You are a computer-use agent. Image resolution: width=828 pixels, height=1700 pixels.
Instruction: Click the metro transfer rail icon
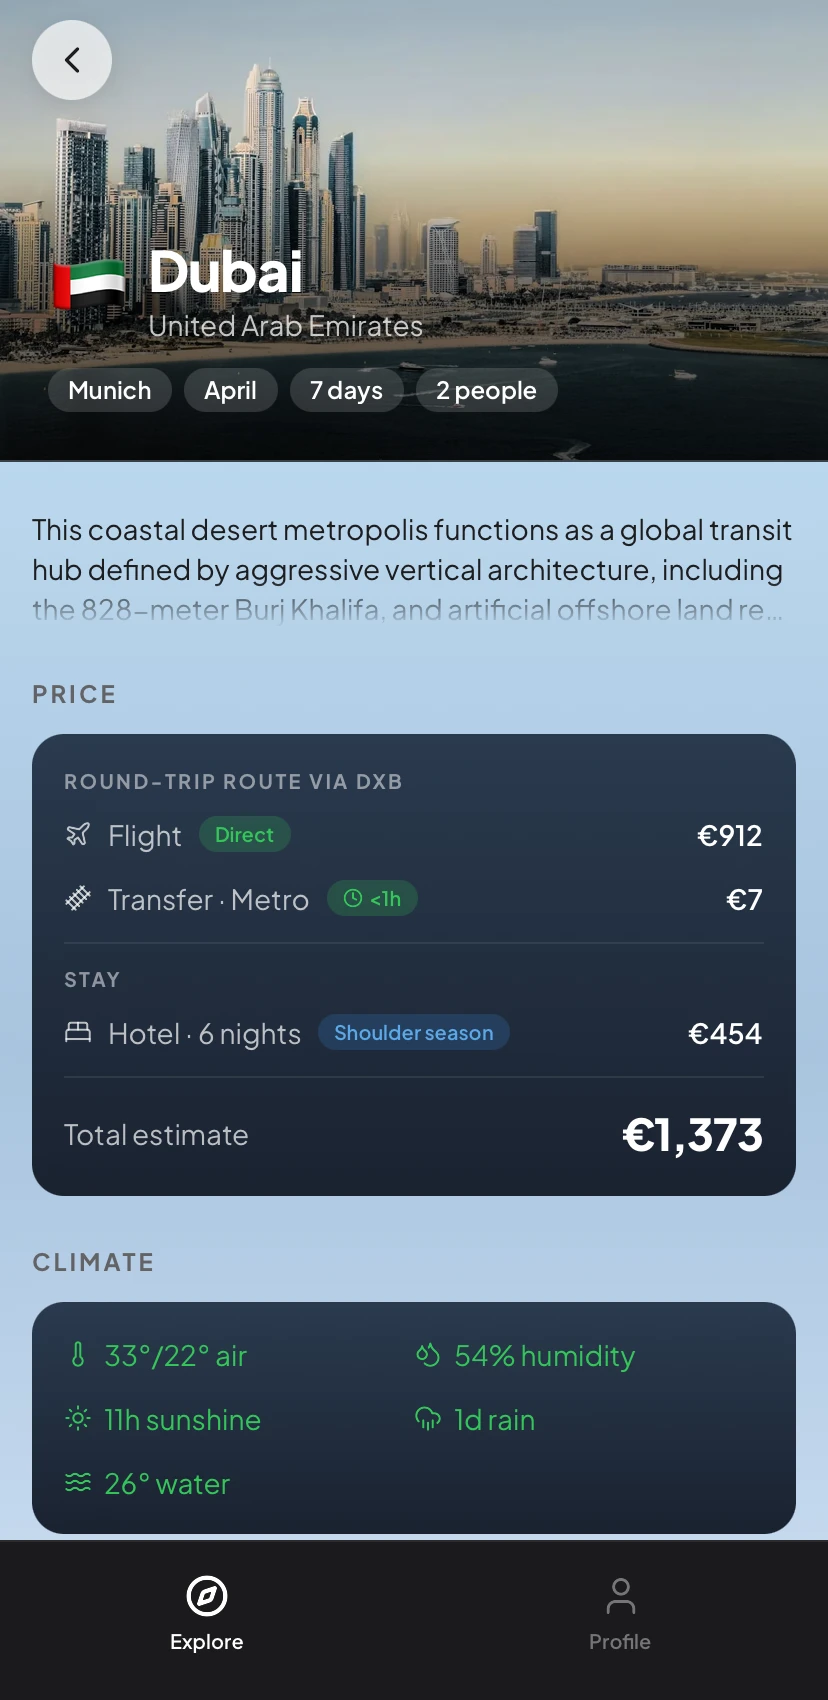[x=78, y=899]
